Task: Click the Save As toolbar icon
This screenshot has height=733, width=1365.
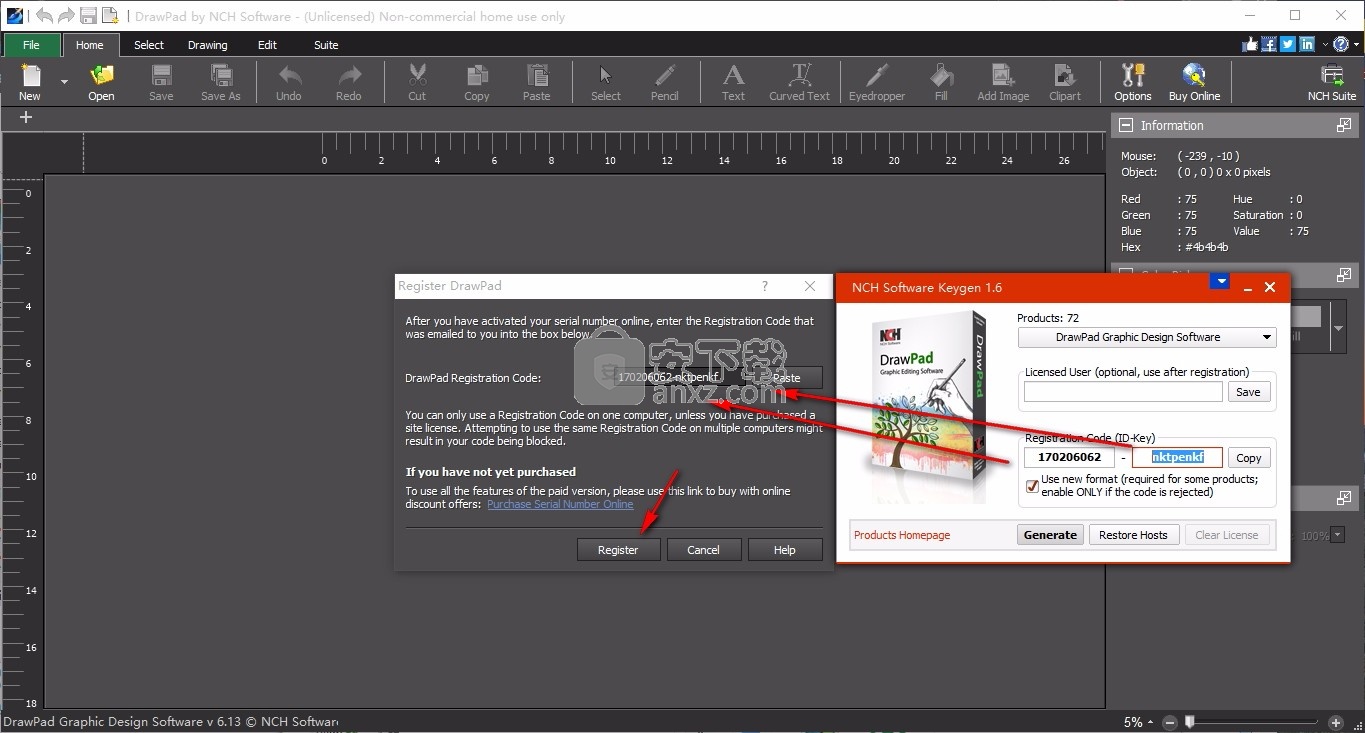Action: pyautogui.click(x=220, y=82)
